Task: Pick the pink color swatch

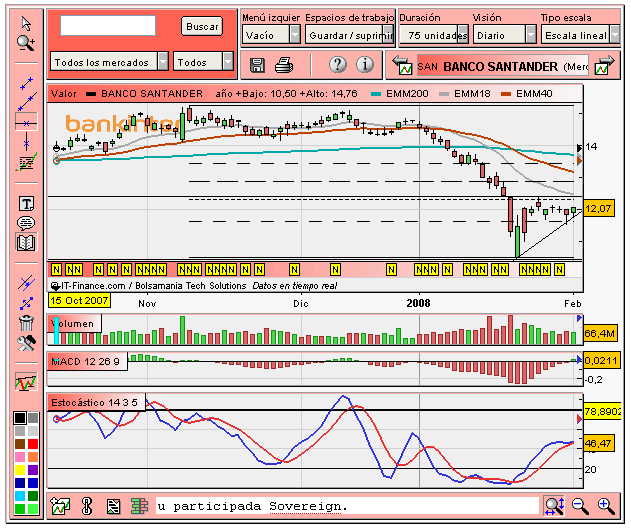Action: point(20,457)
